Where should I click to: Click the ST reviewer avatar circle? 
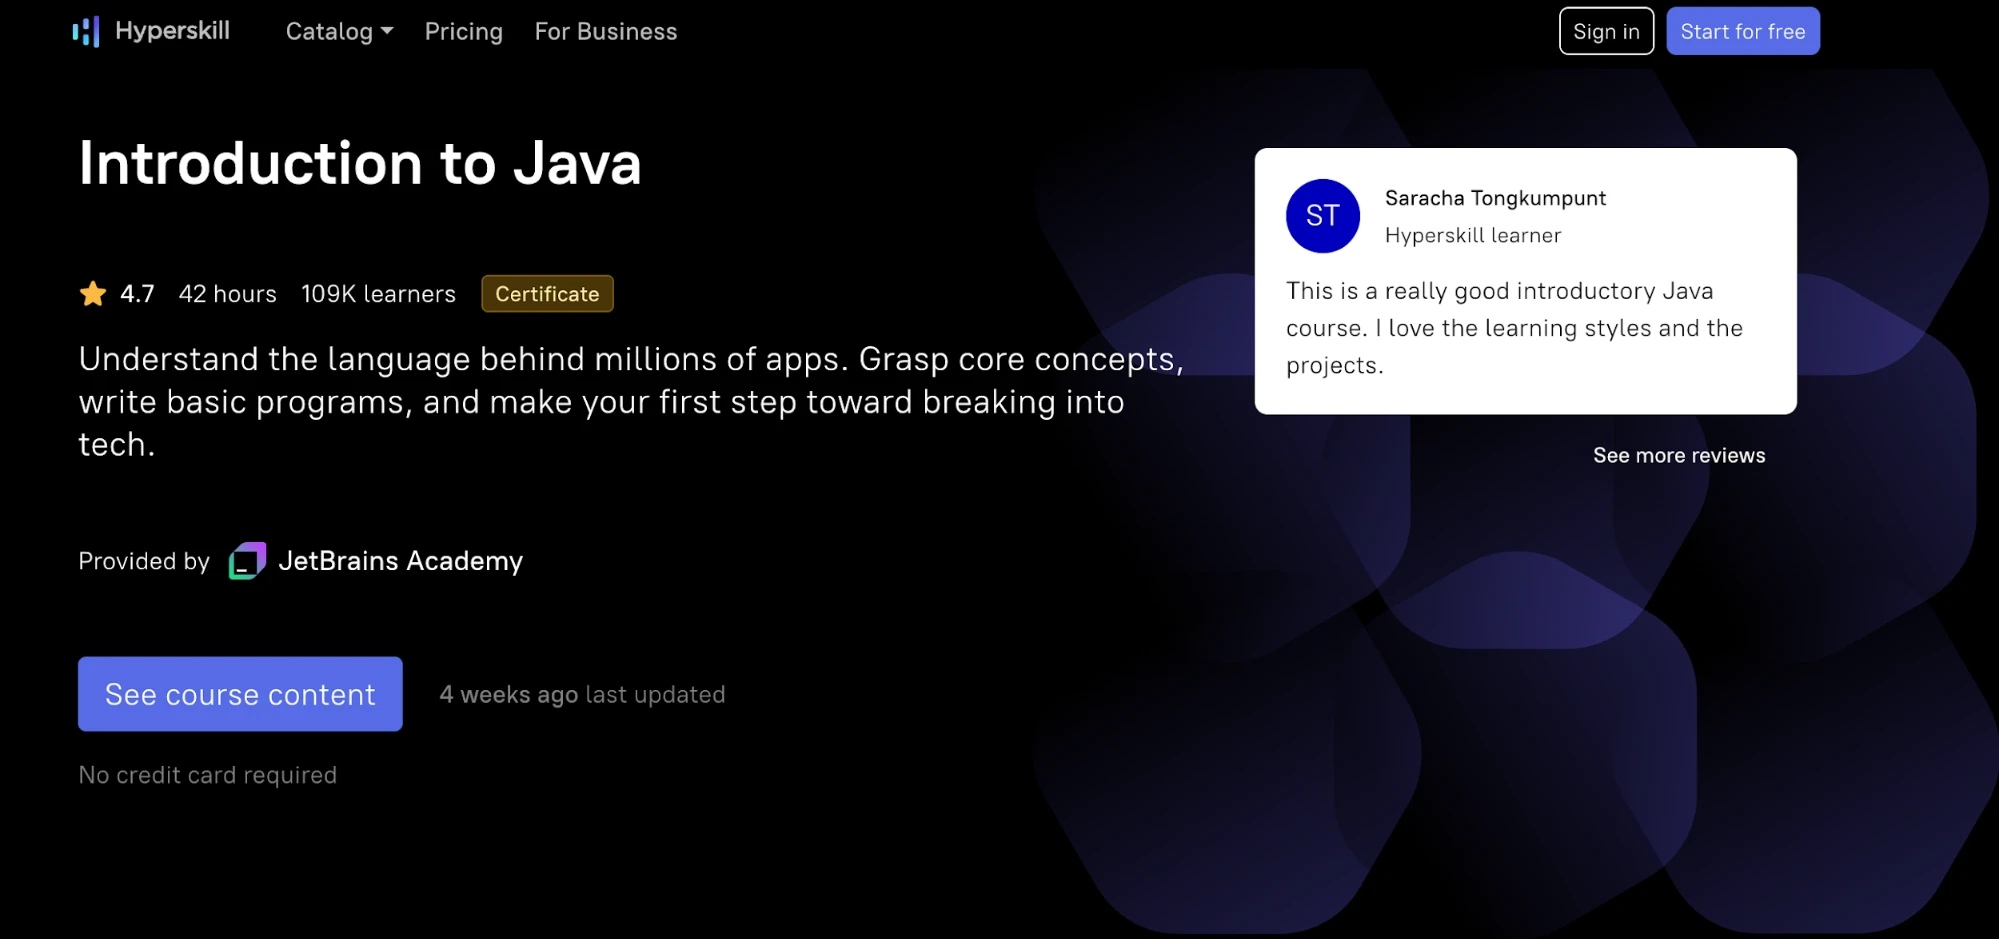[x=1322, y=216]
